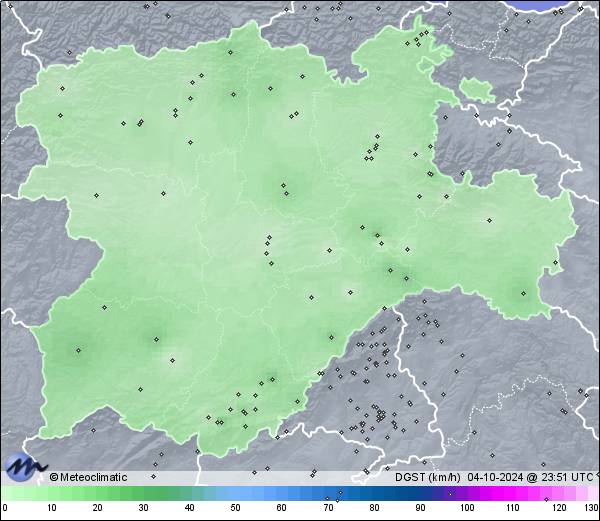Viewport: 600px width, 521px height.
Task: Click the 60 label on the scale
Action: coord(282,508)
